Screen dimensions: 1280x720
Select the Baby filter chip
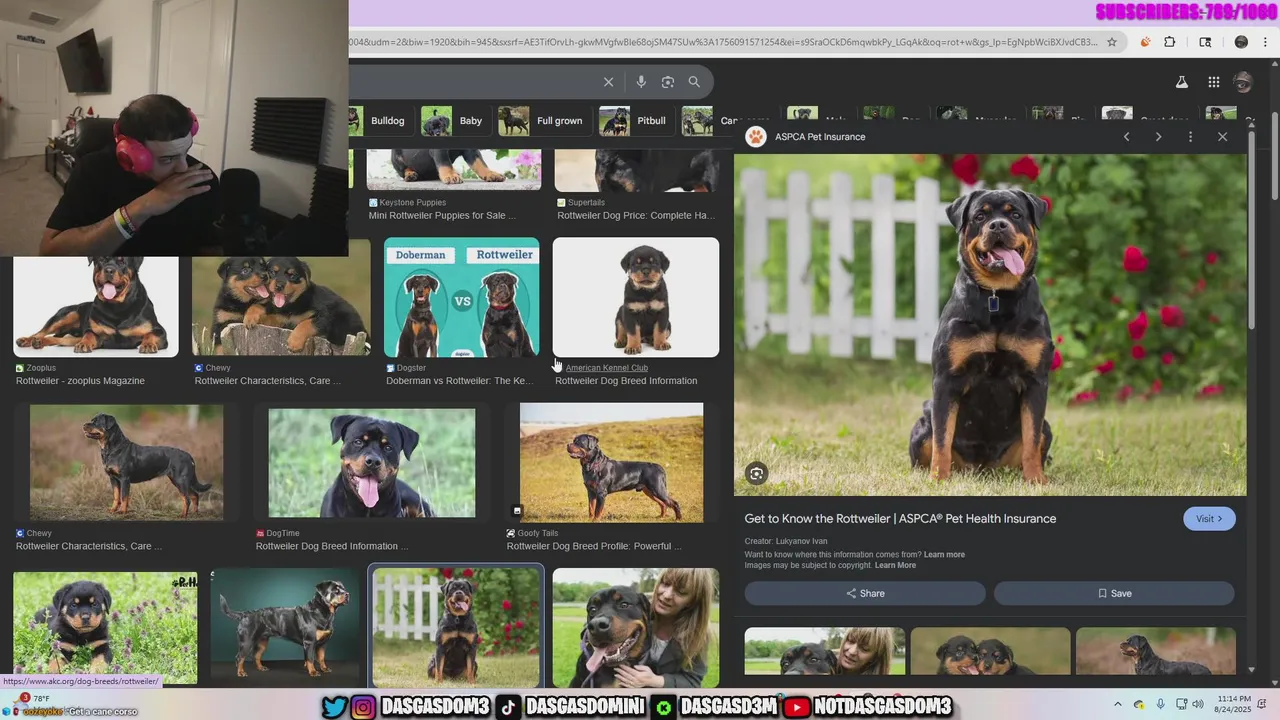[455, 121]
